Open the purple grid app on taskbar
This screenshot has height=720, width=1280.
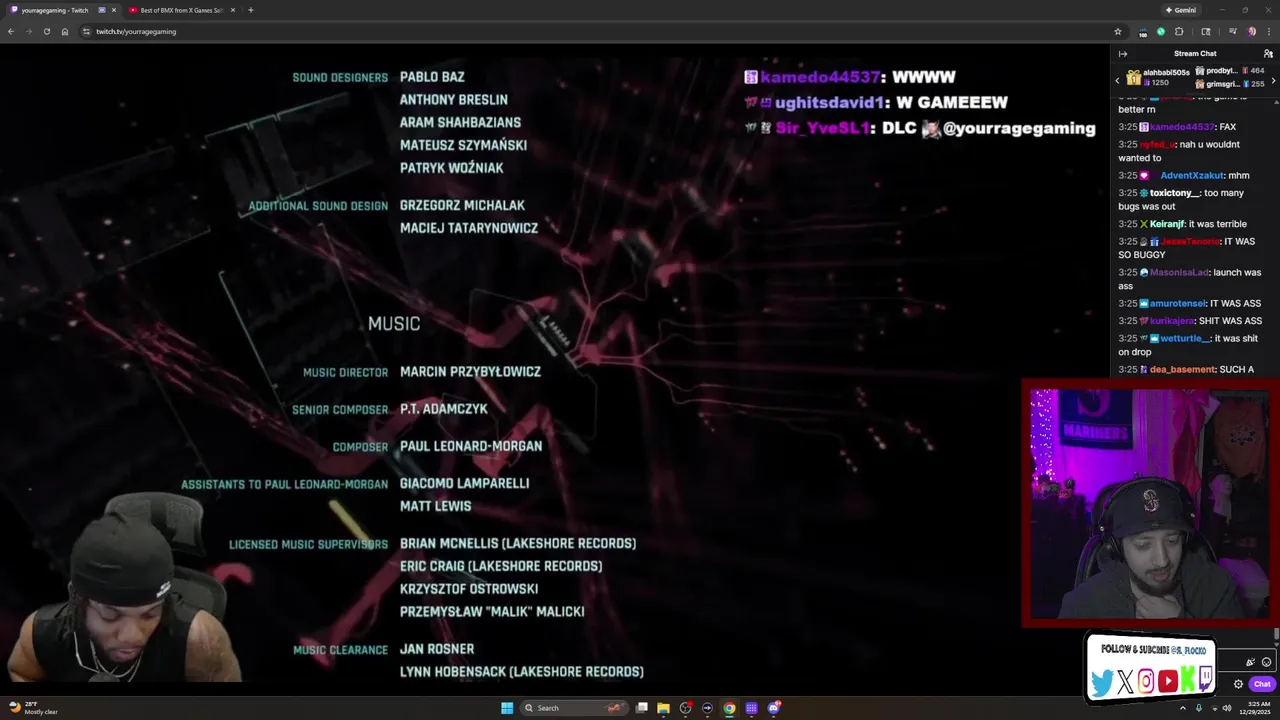(x=751, y=708)
